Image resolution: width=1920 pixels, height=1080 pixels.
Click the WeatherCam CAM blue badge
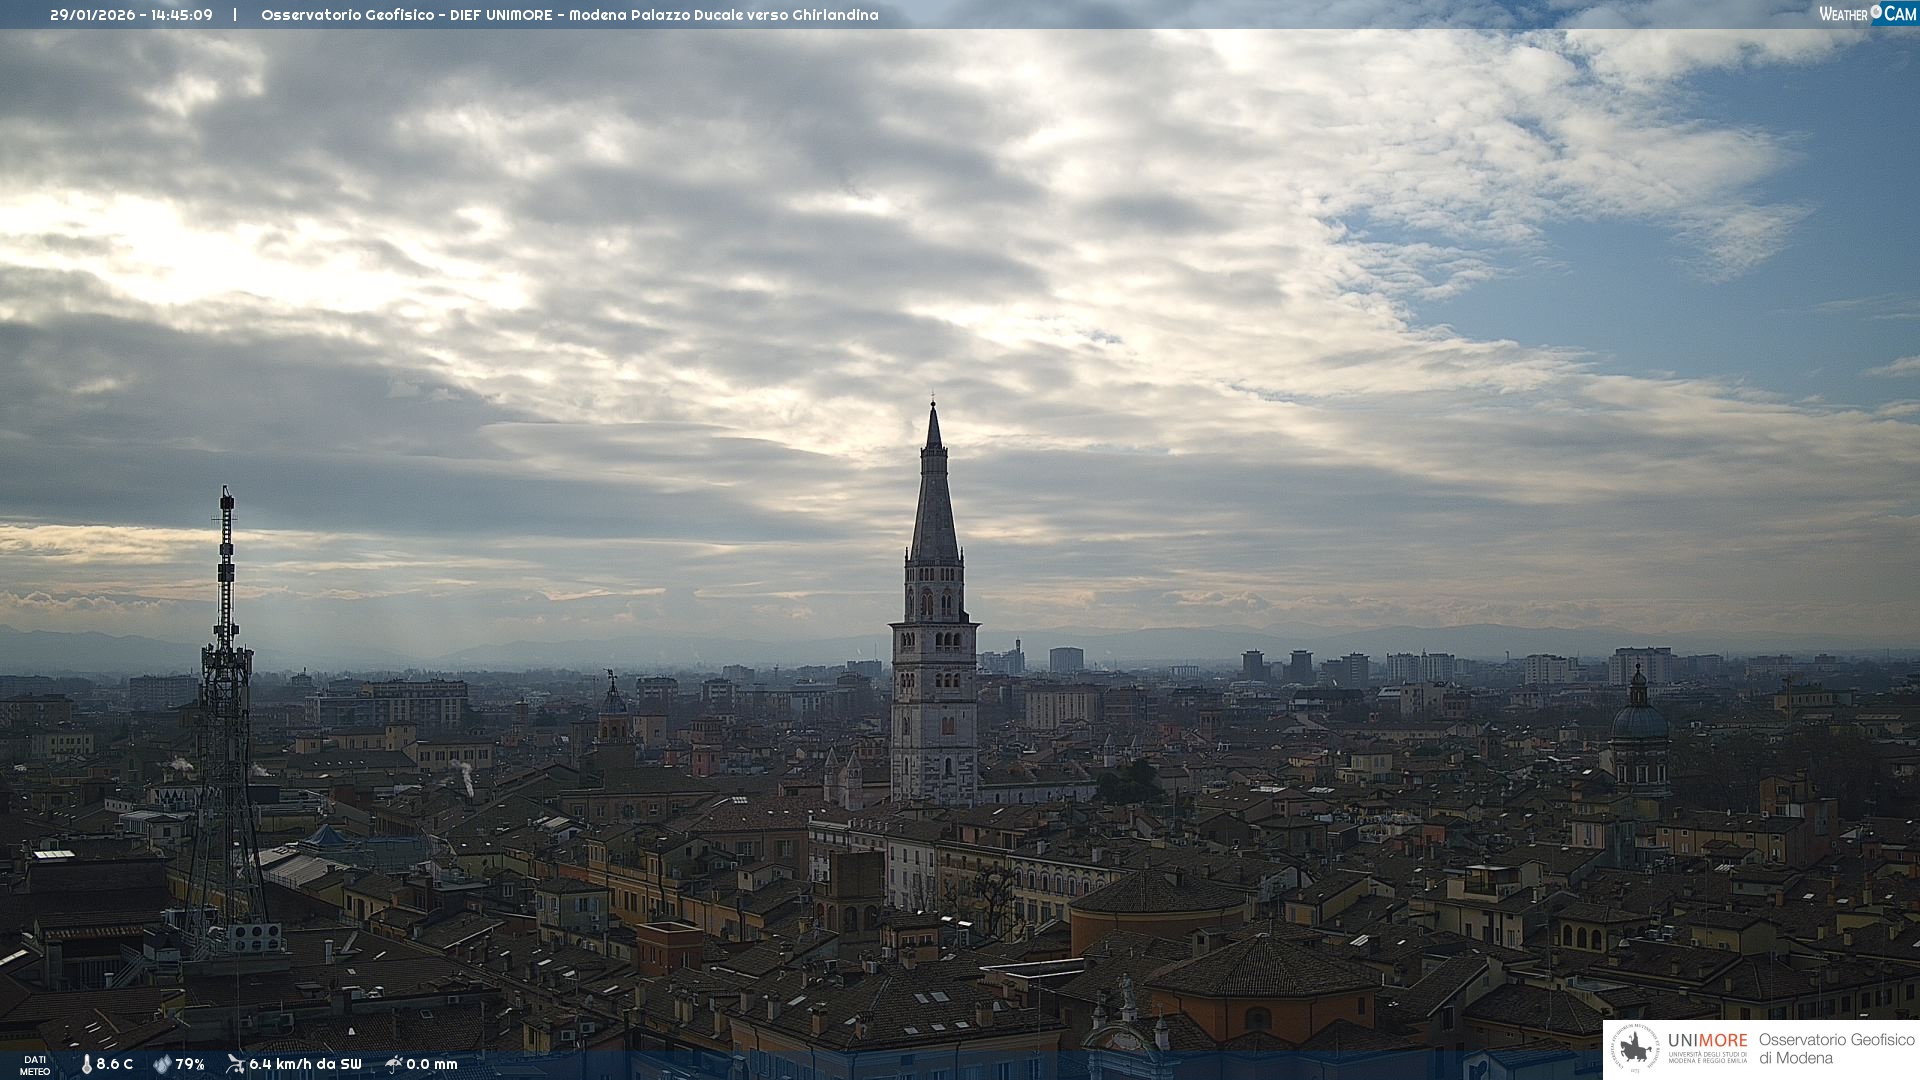coord(1900,13)
